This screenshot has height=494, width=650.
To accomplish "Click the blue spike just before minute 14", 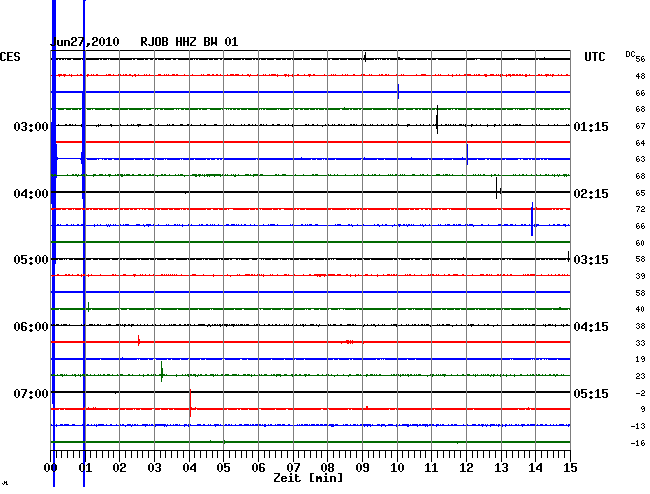I will [x=532, y=219].
